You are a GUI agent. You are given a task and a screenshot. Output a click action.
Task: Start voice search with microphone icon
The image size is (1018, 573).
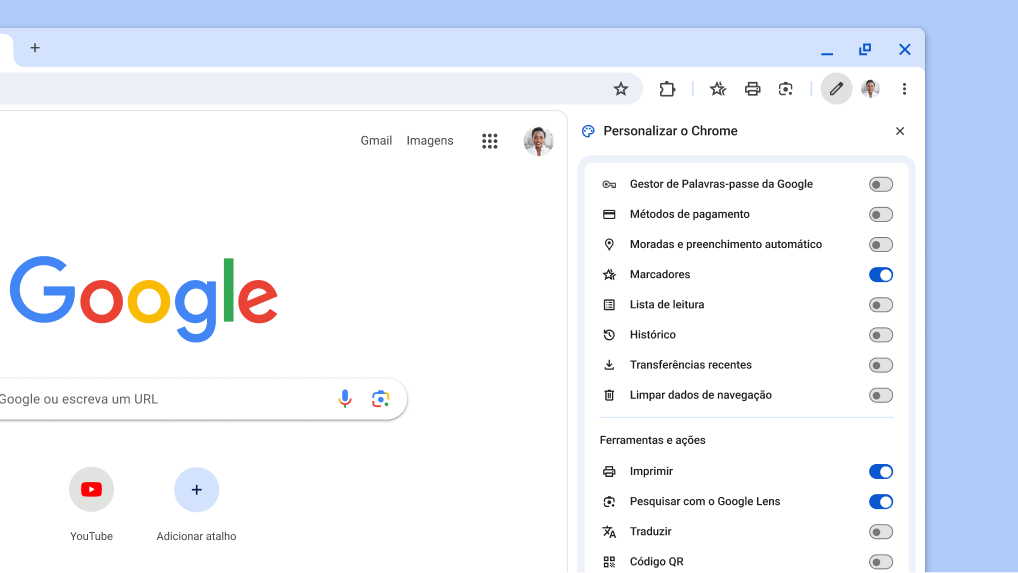coord(345,399)
